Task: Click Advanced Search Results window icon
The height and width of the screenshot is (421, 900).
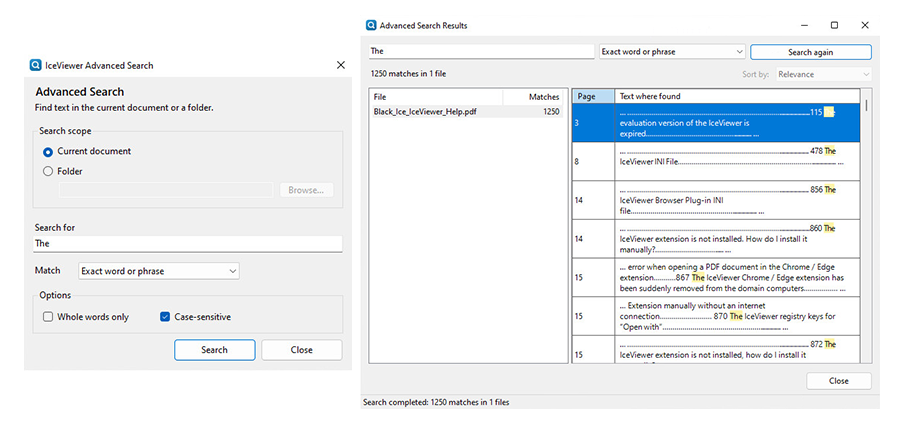Action: point(371,25)
